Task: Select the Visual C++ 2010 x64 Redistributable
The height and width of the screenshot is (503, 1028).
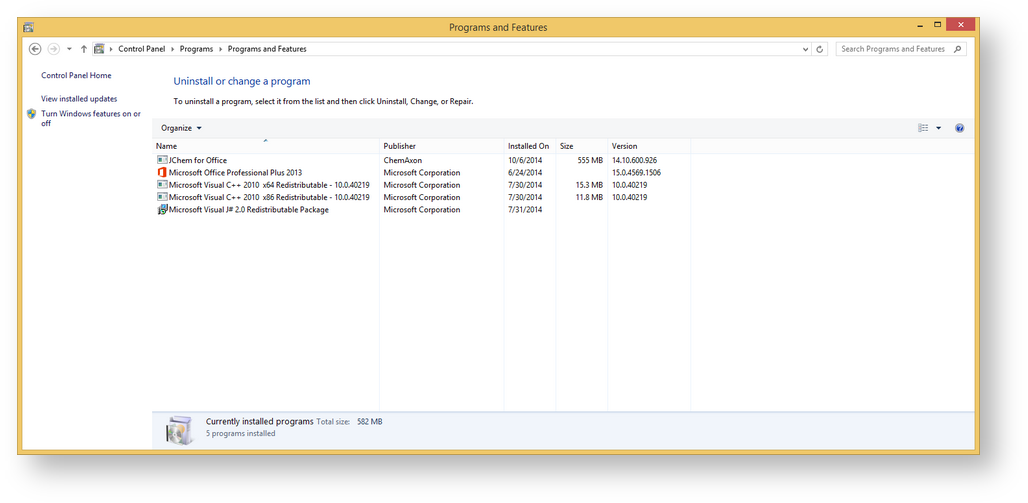Action: coord(269,185)
